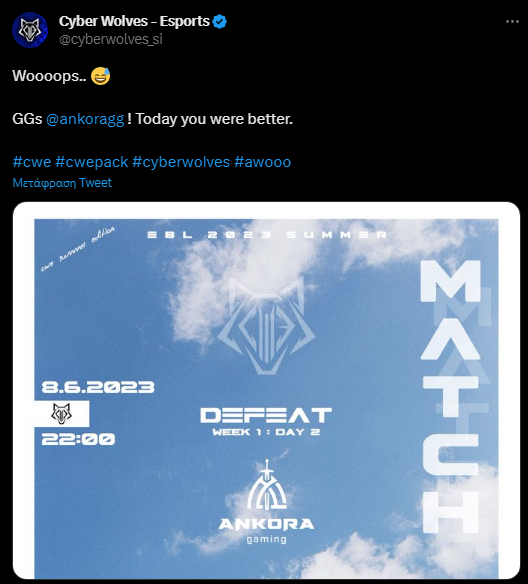Open the @cyberwolves_si handle
The image size is (528, 584).
[111, 39]
